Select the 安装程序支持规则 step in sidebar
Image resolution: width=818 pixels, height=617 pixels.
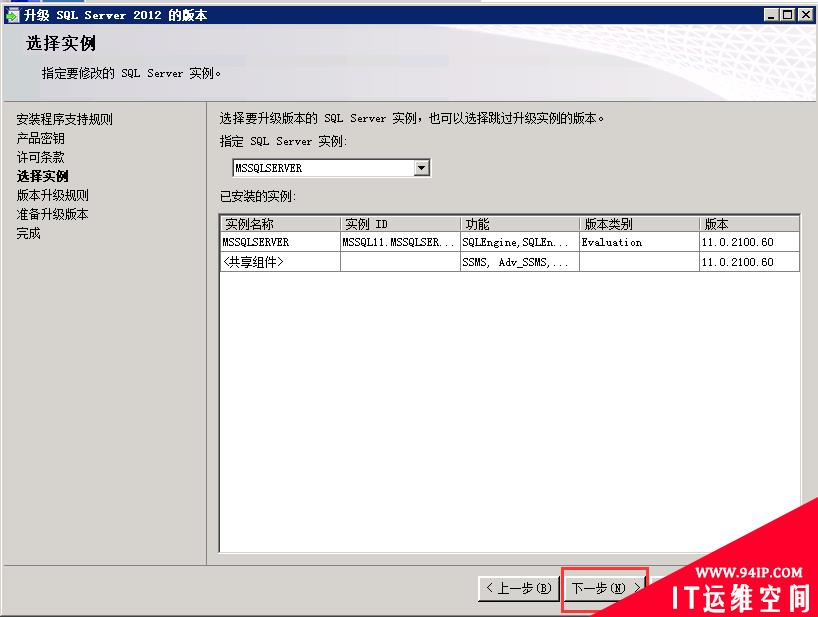pyautogui.click(x=64, y=119)
